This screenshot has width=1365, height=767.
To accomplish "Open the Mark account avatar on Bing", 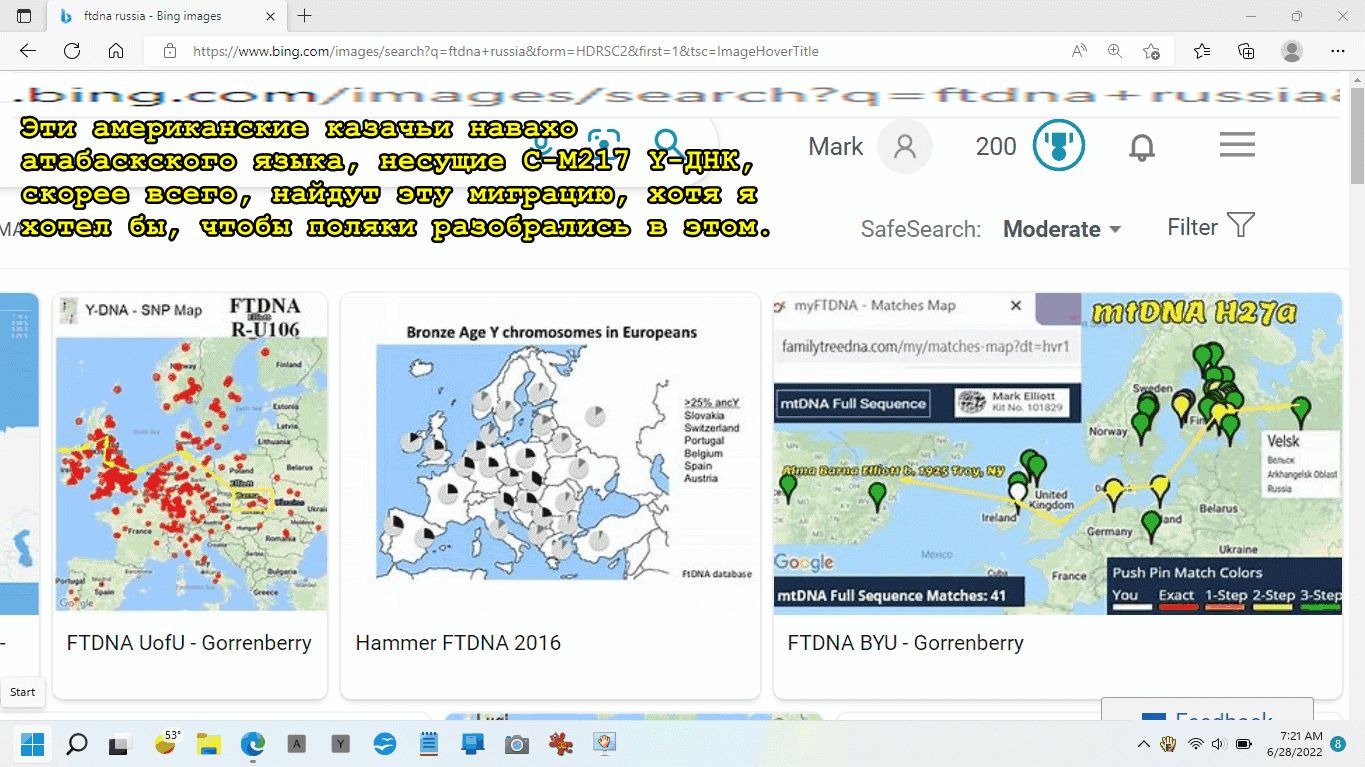I will pyautogui.click(x=905, y=147).
